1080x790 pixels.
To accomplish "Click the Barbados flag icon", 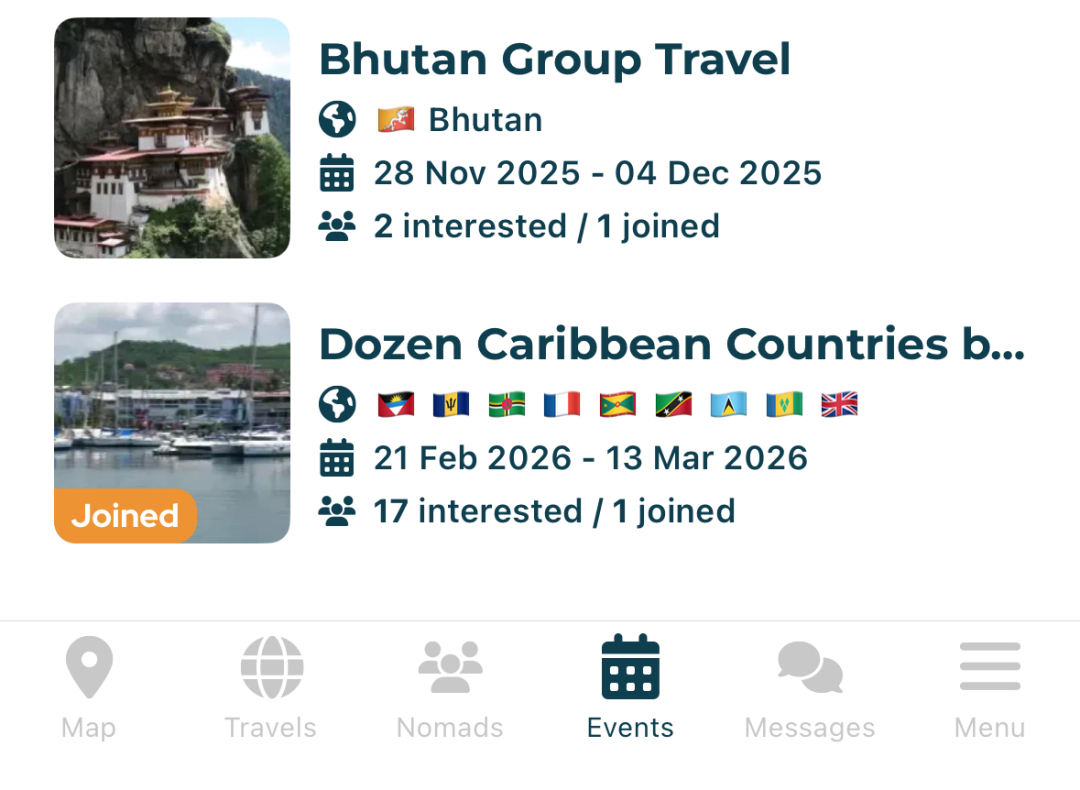I will click(451, 404).
